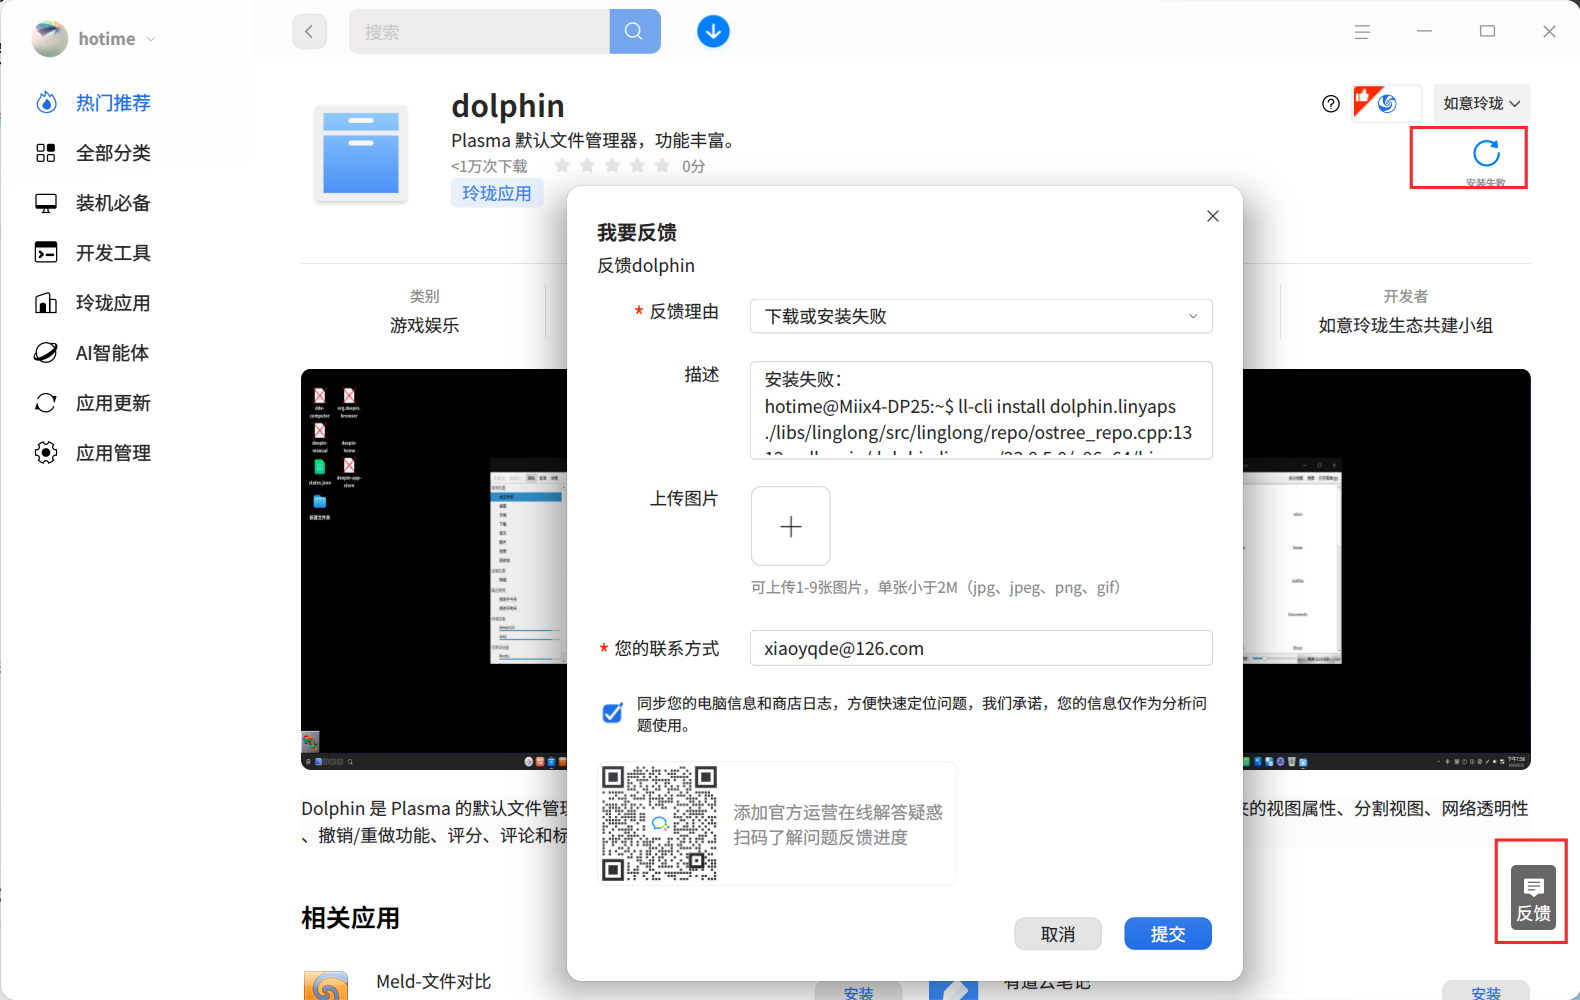
Task: Click the 游戏娱乐 category value
Action: point(425,326)
